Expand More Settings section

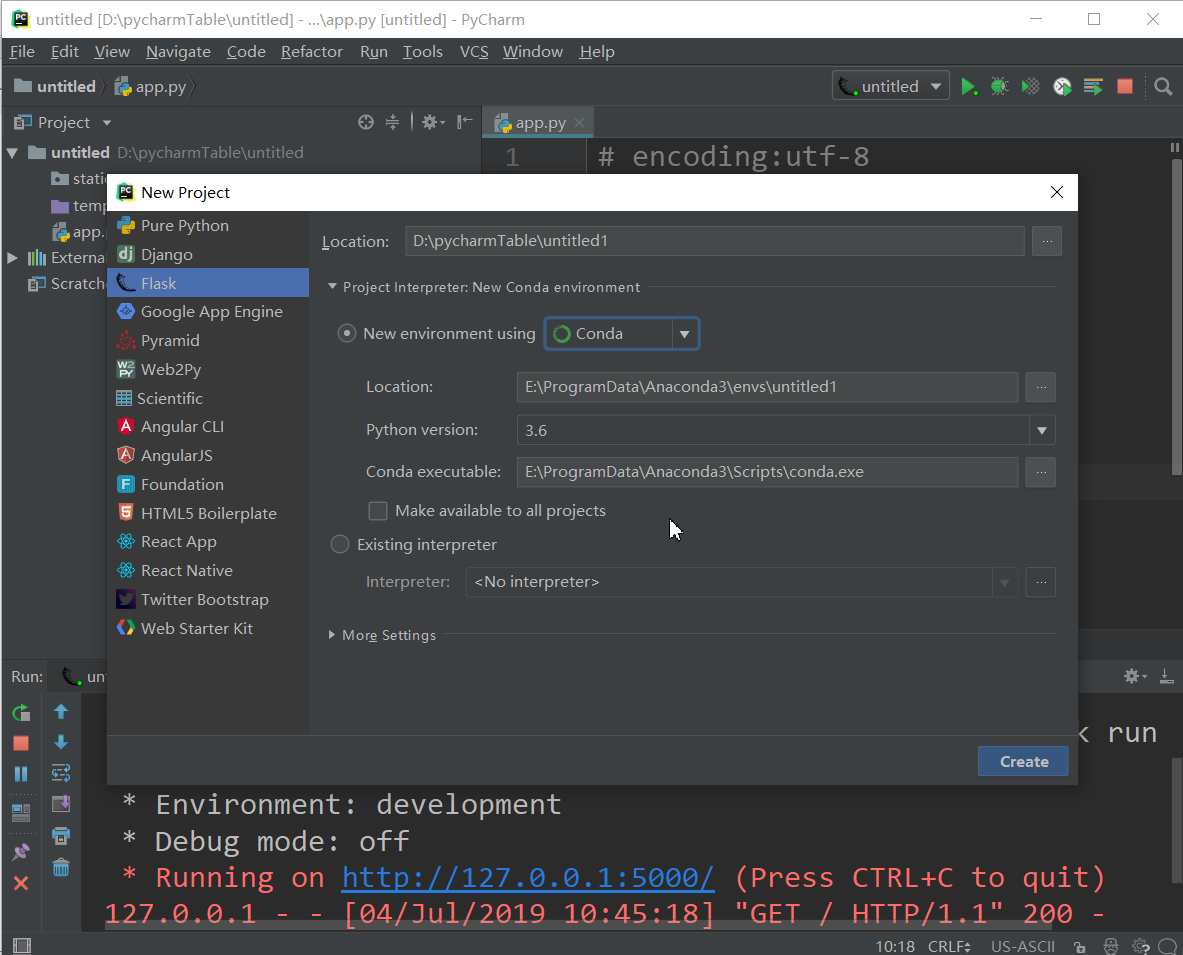click(332, 635)
